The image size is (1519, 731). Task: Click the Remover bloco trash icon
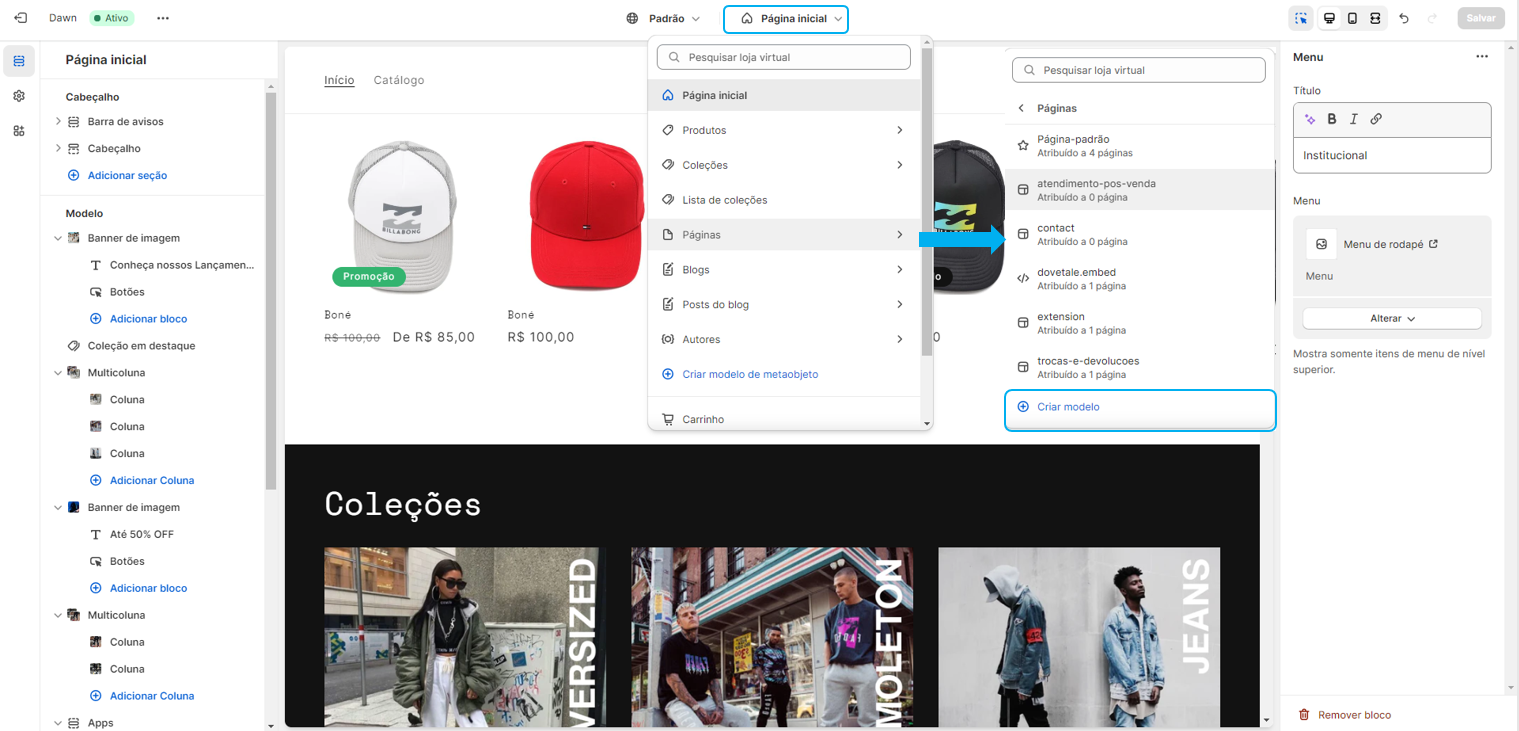coord(1304,715)
